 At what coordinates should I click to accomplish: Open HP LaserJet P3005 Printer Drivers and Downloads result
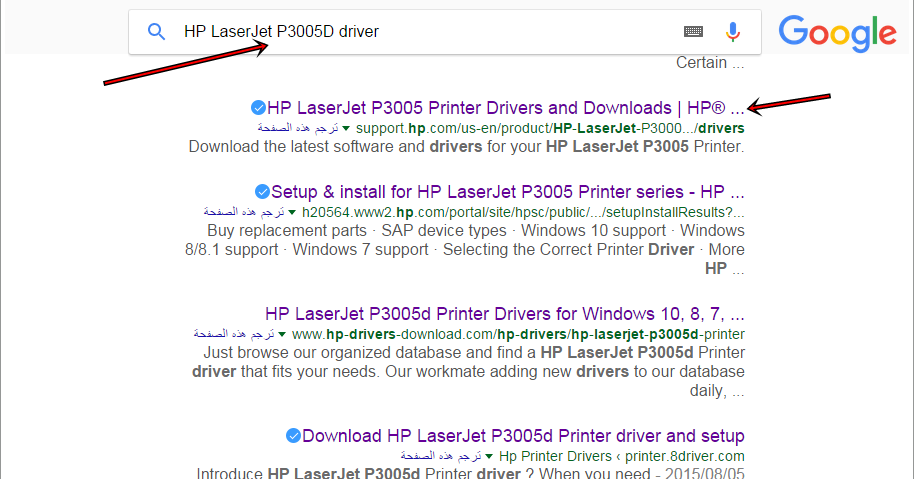[x=505, y=108]
